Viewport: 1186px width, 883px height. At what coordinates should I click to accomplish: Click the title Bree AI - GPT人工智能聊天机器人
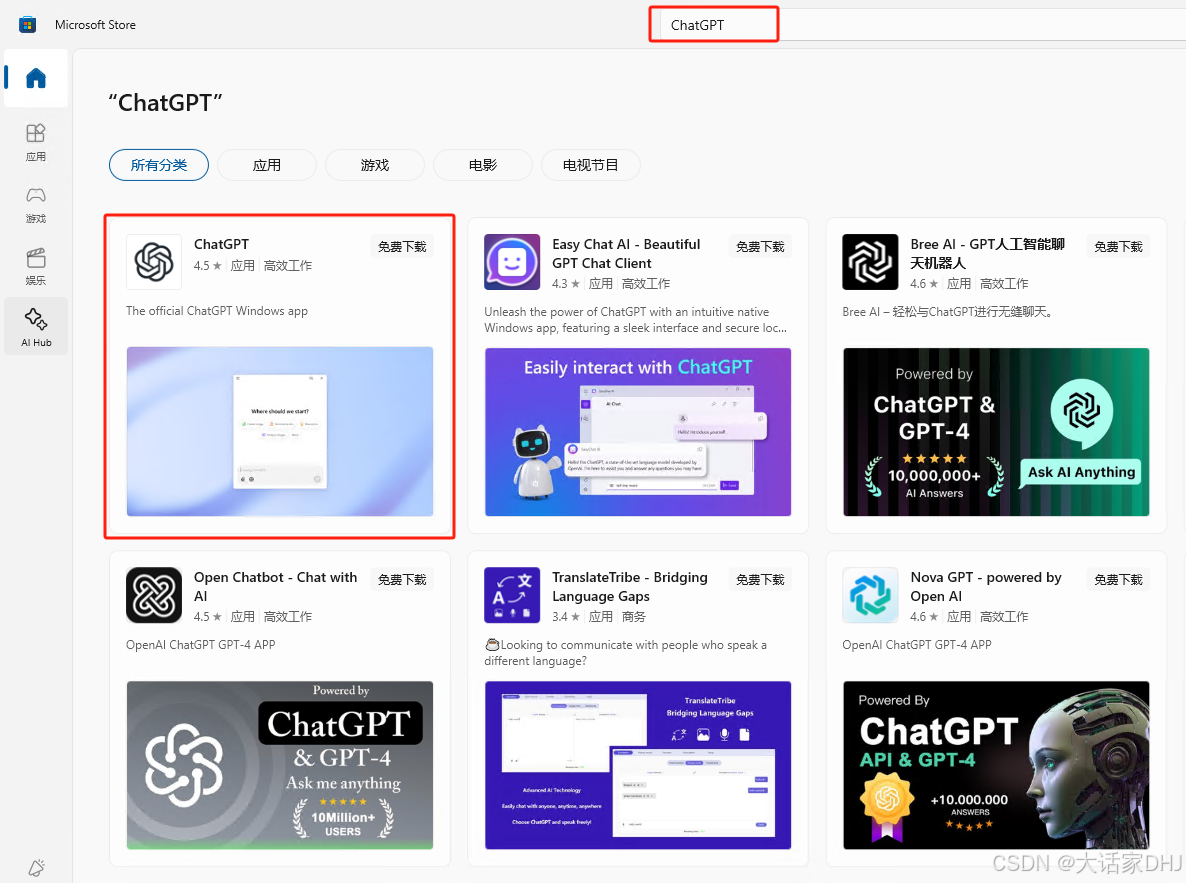click(988, 253)
